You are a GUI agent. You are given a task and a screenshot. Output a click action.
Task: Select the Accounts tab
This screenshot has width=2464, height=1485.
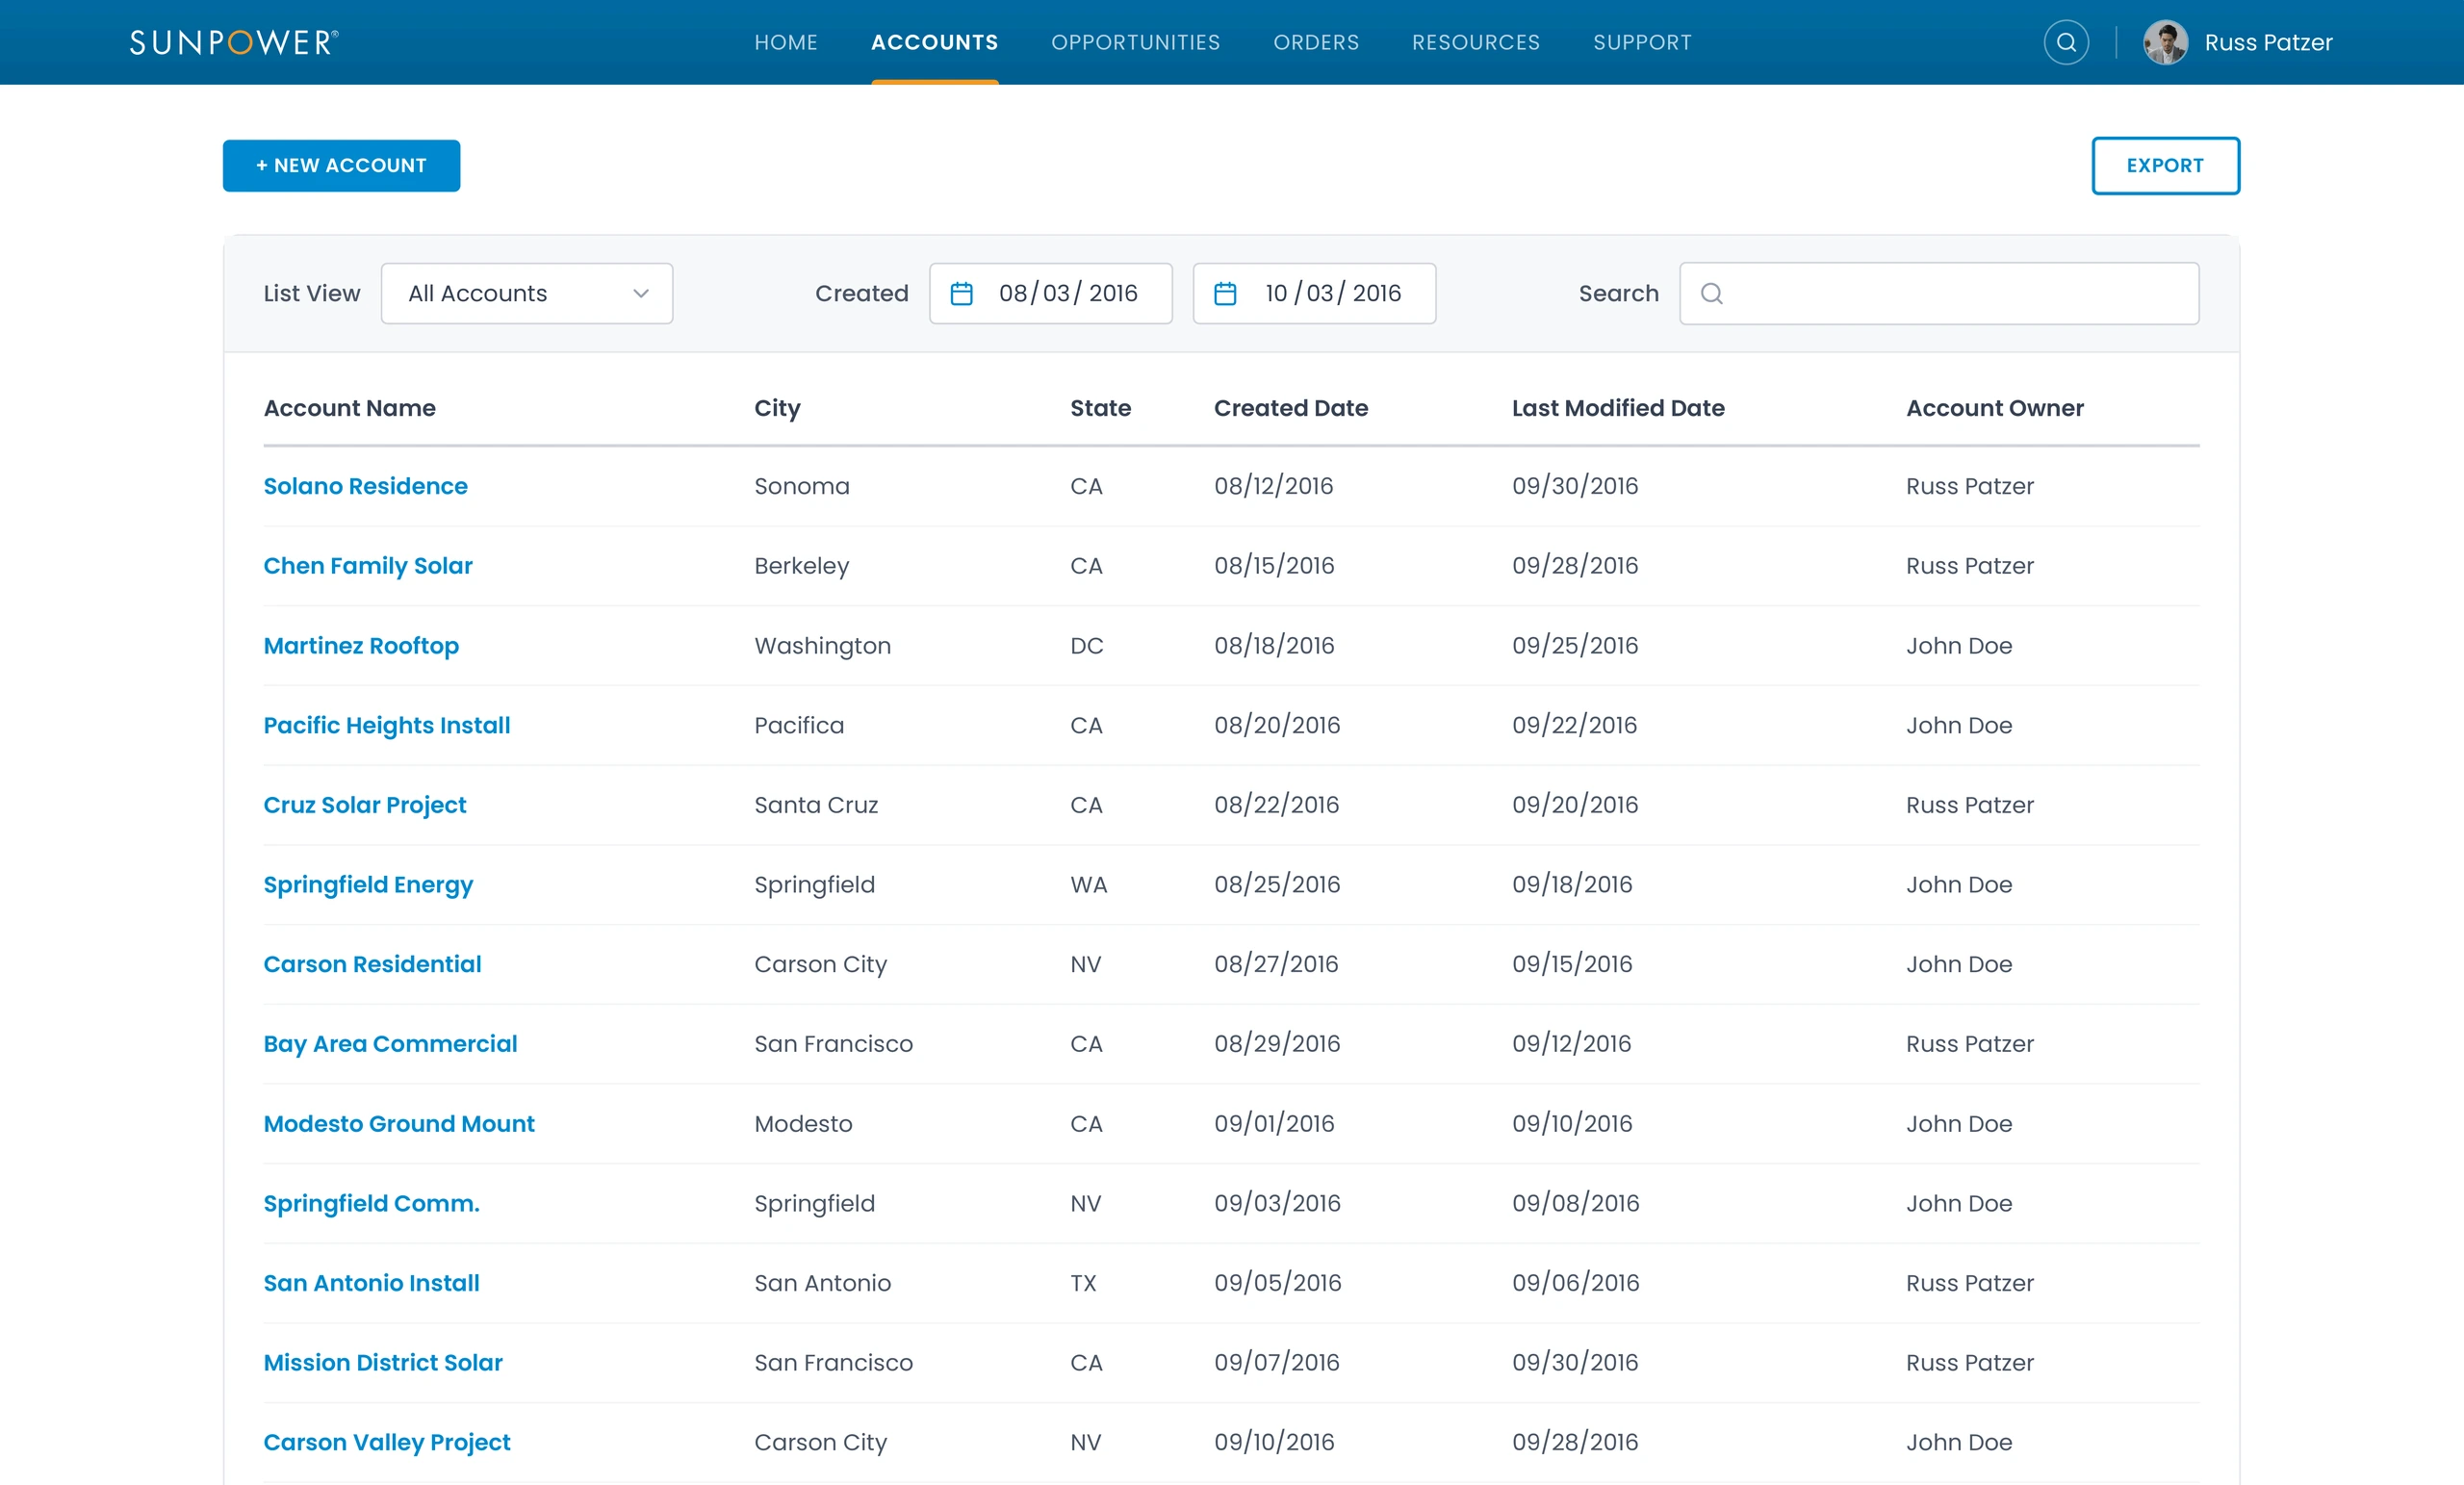(x=934, y=42)
